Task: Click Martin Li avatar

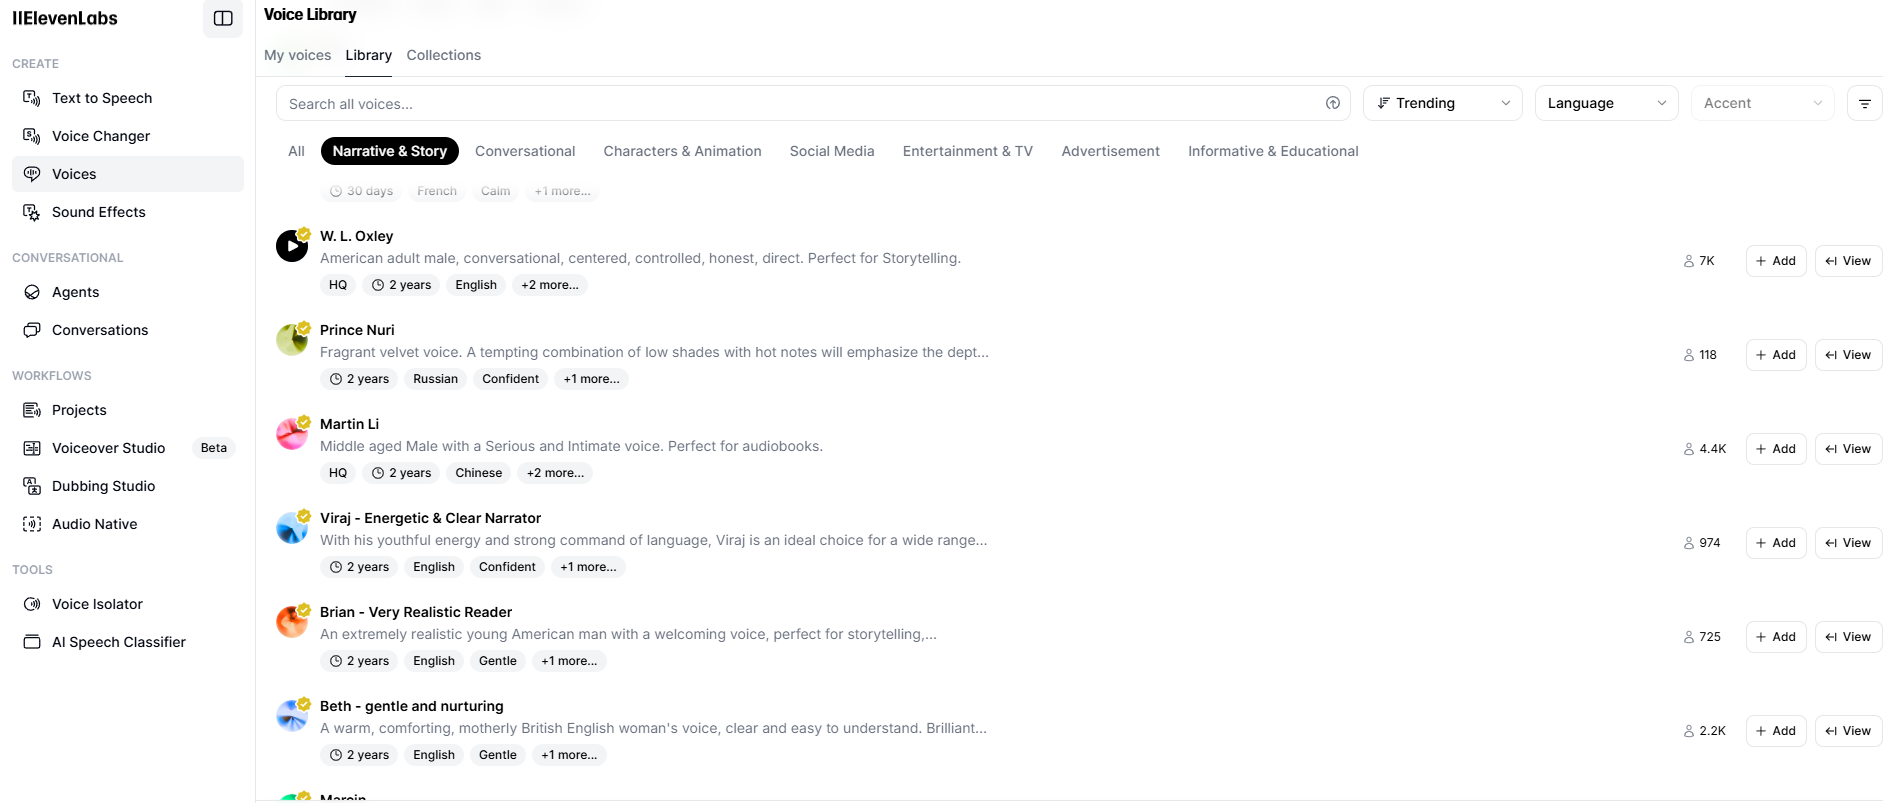Action: coord(292,433)
